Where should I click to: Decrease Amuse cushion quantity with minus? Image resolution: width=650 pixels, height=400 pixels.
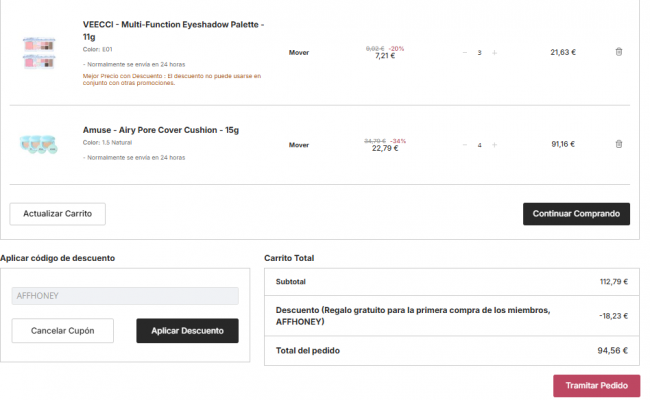pos(464,145)
